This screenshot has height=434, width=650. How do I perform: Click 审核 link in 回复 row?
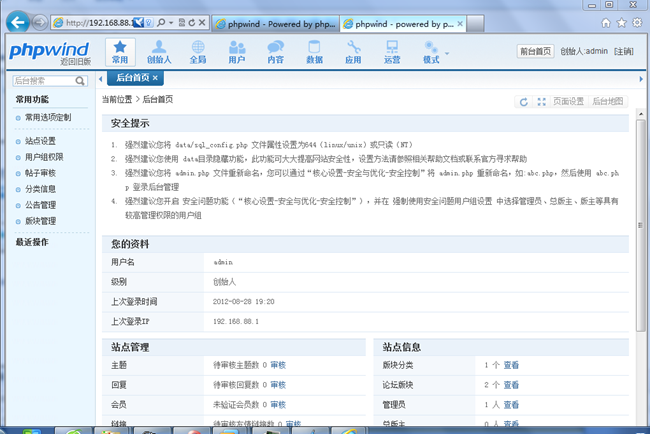click(x=278, y=385)
